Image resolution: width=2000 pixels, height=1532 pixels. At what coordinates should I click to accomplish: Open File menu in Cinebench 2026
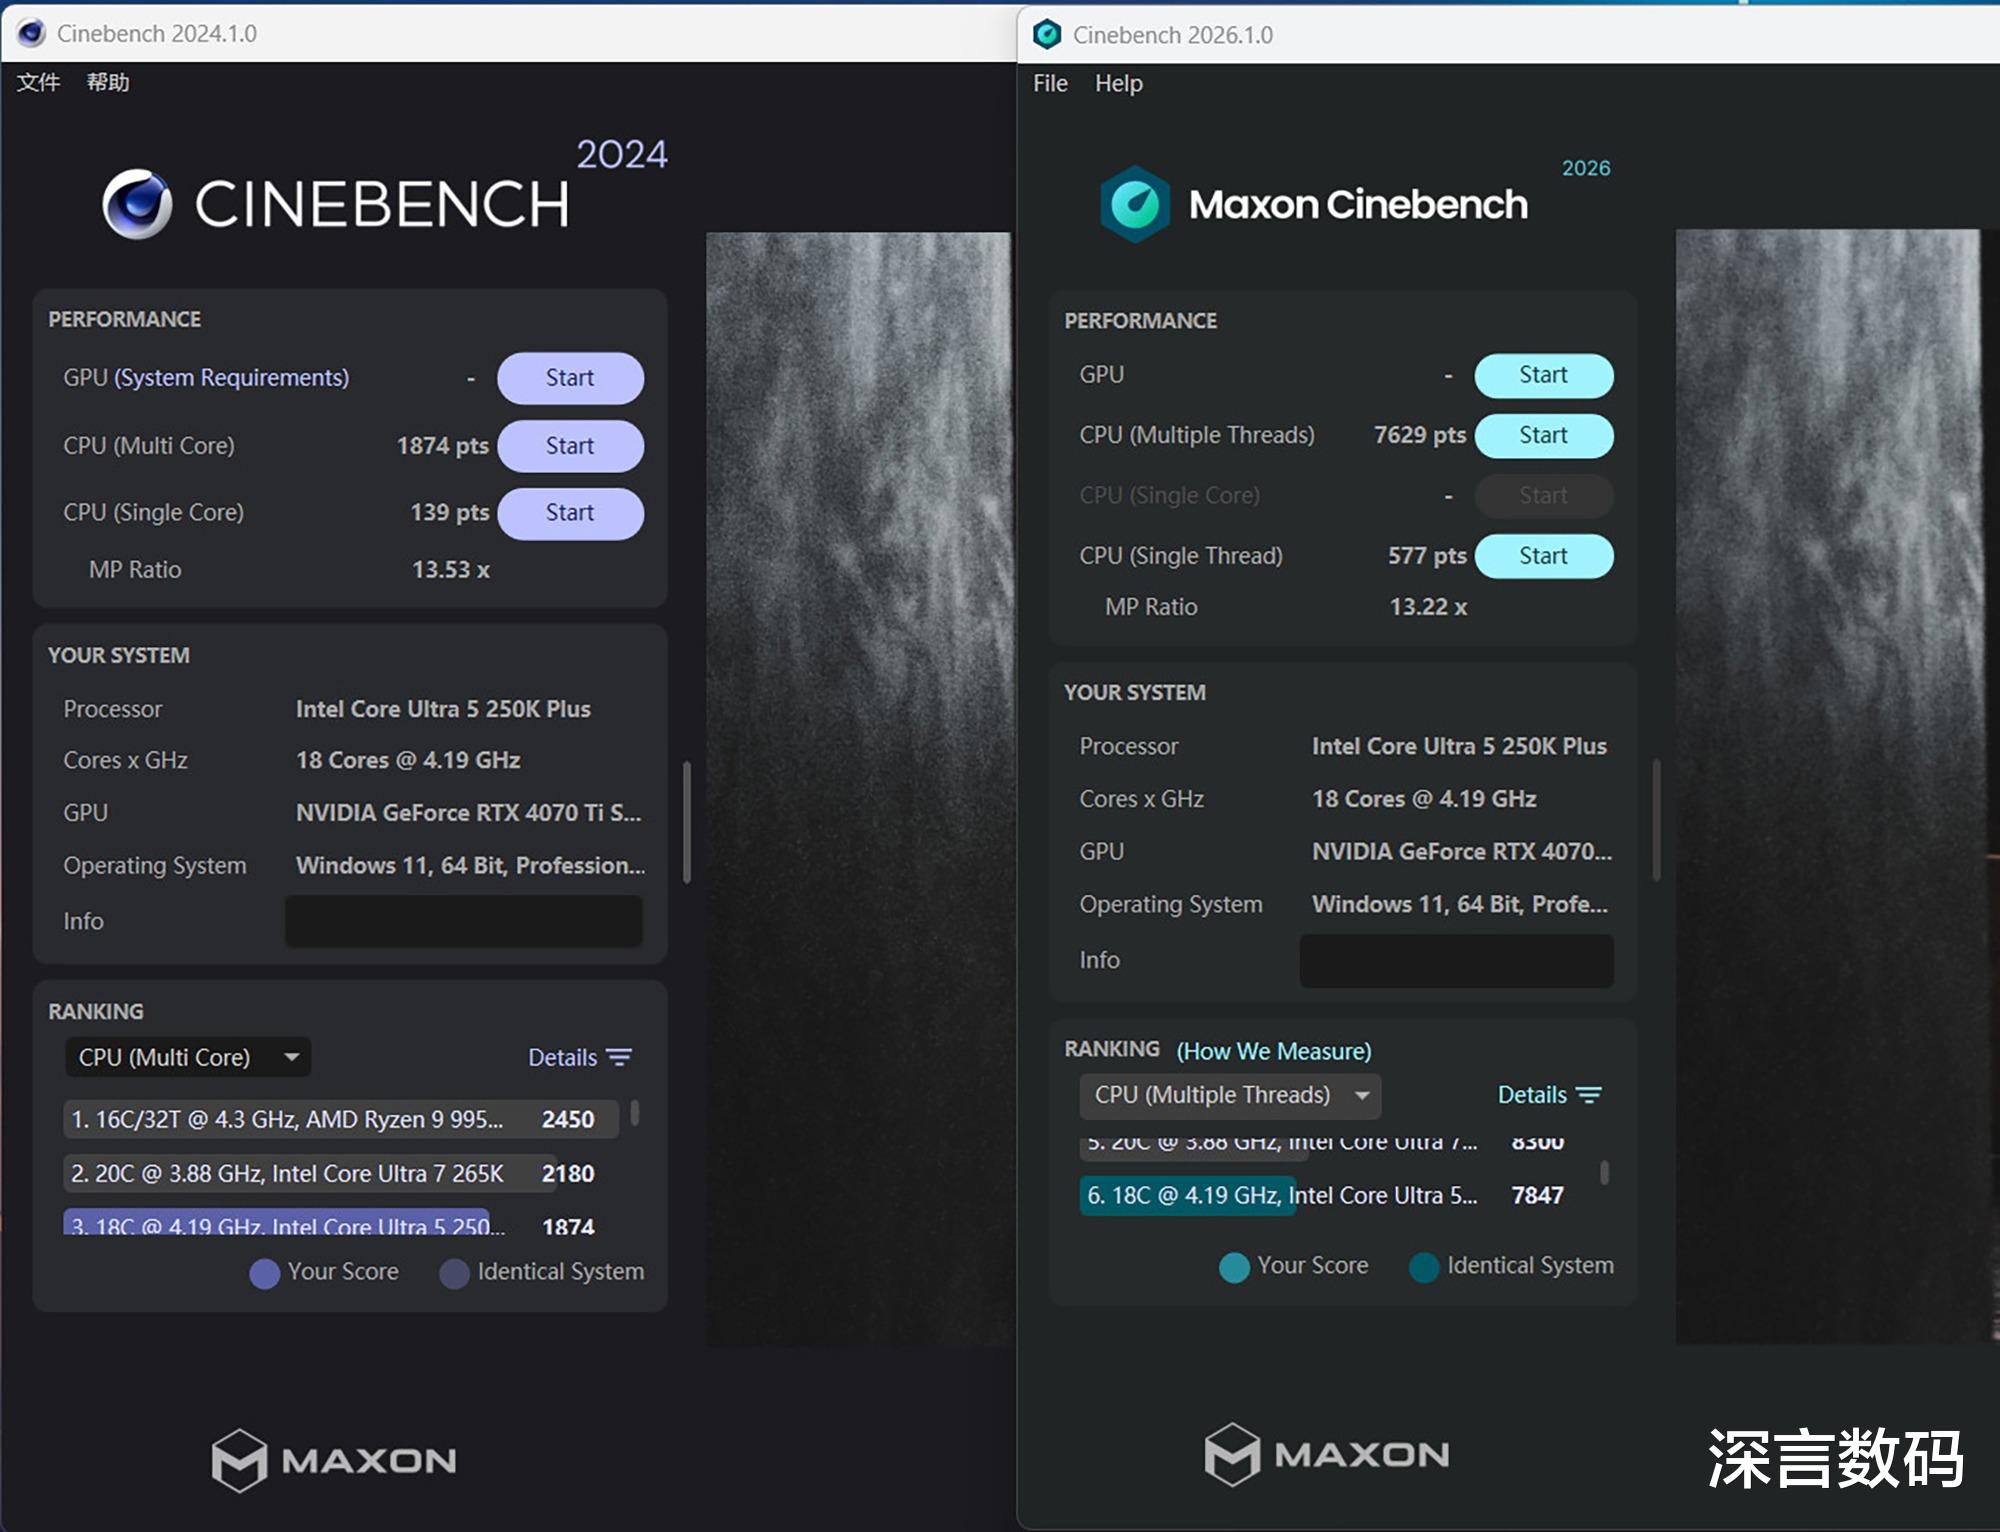click(x=1050, y=83)
